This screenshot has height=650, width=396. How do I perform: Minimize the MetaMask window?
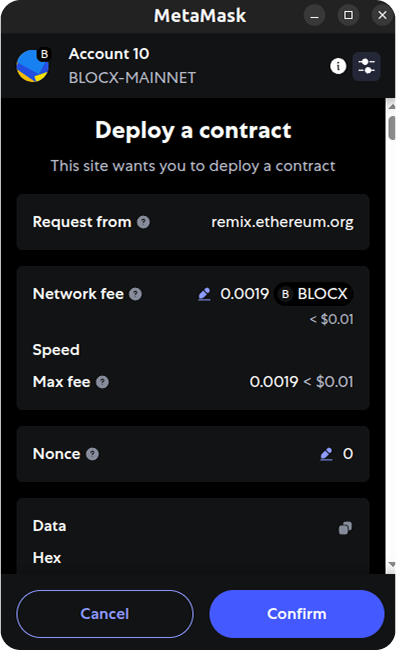[315, 15]
